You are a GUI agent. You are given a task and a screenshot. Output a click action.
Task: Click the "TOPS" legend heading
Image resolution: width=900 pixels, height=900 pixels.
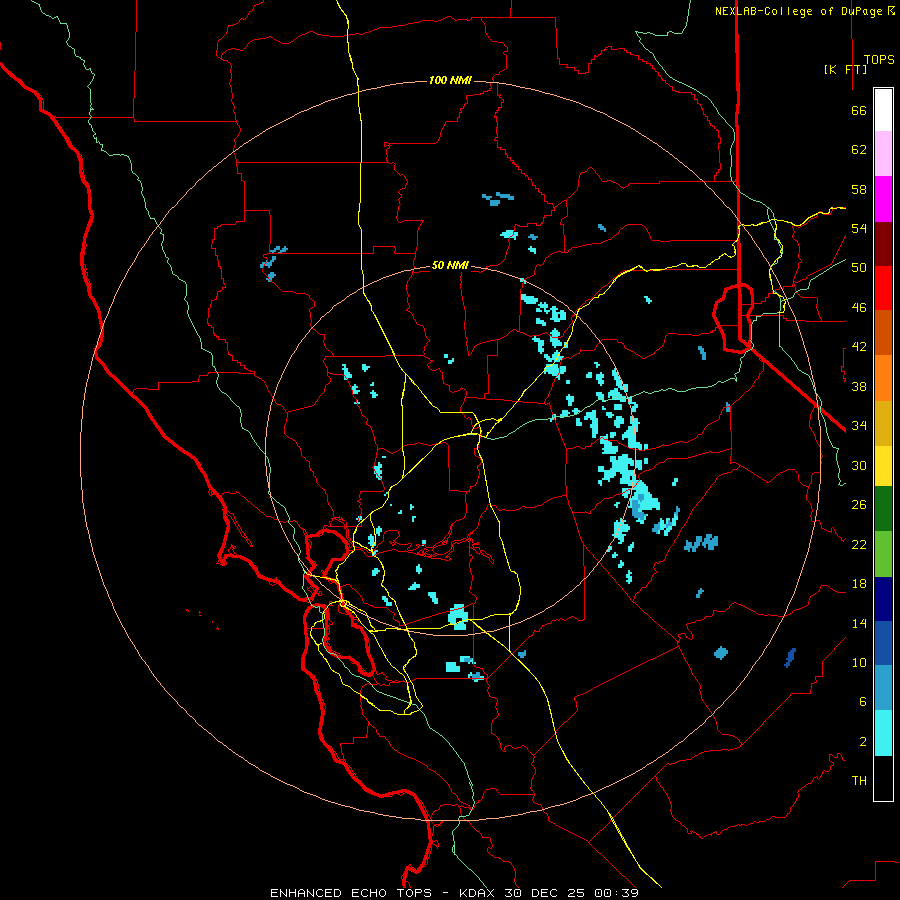[x=879, y=60]
